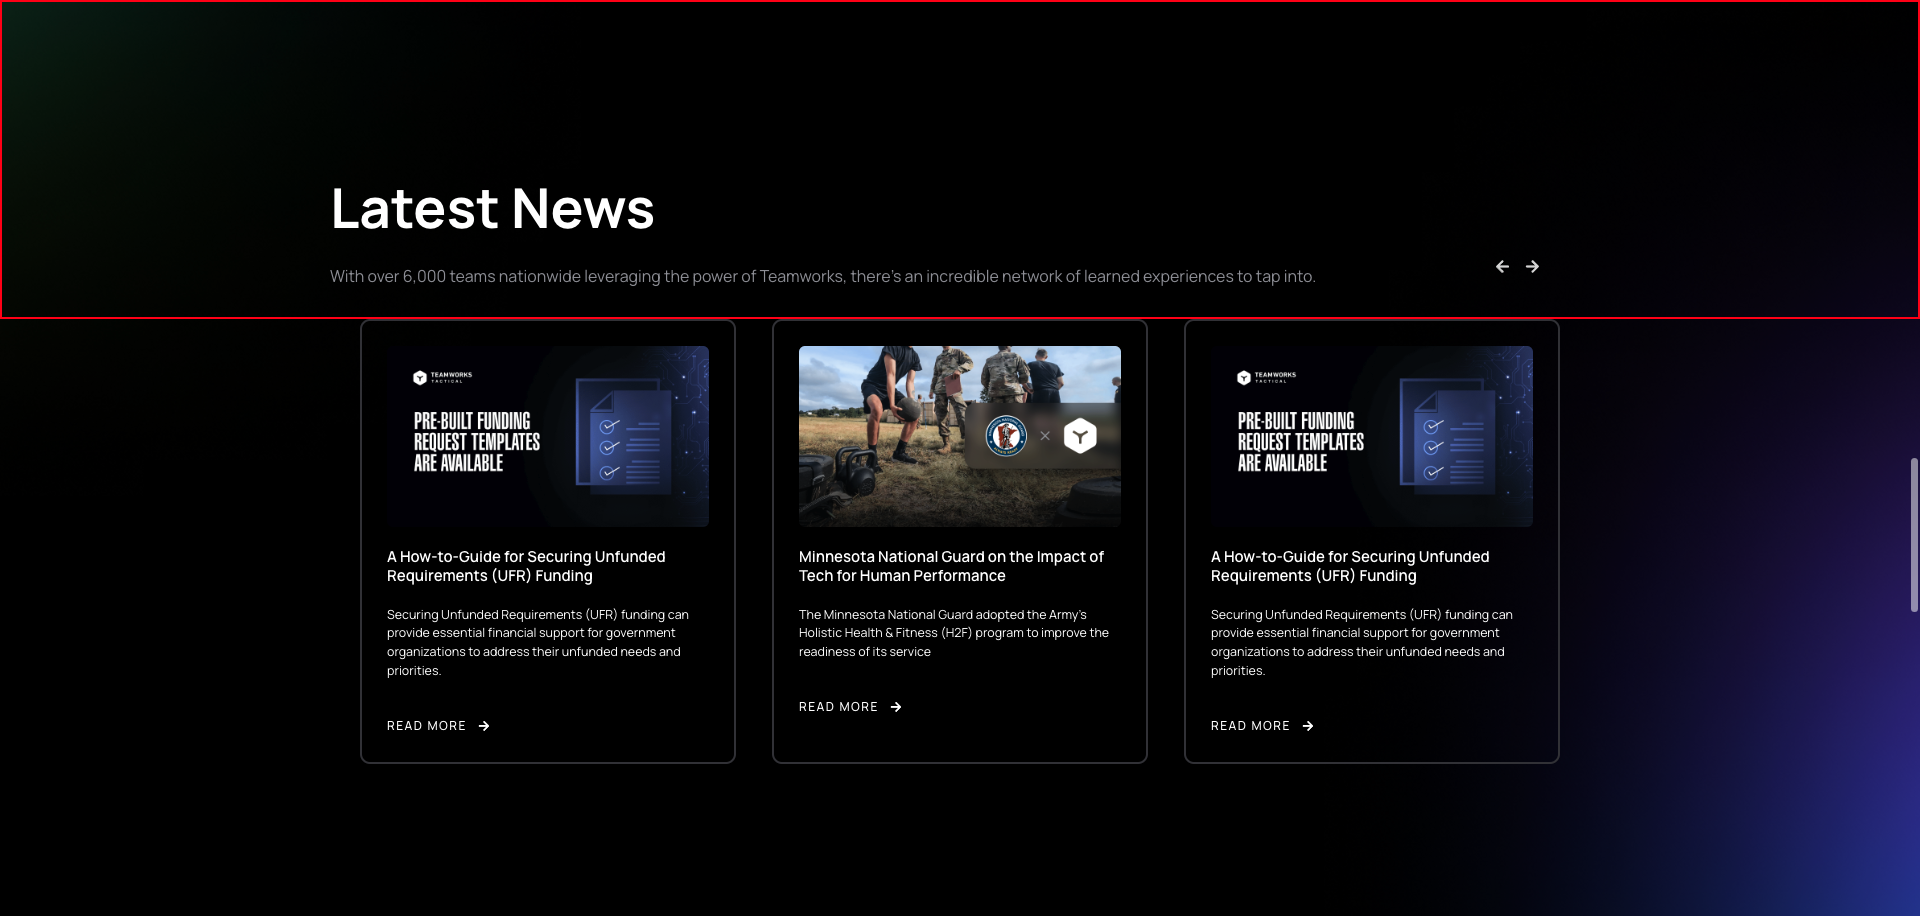This screenshot has height=916, width=1920.
Task: Click the arrow icon beside first READ MORE
Action: click(484, 726)
